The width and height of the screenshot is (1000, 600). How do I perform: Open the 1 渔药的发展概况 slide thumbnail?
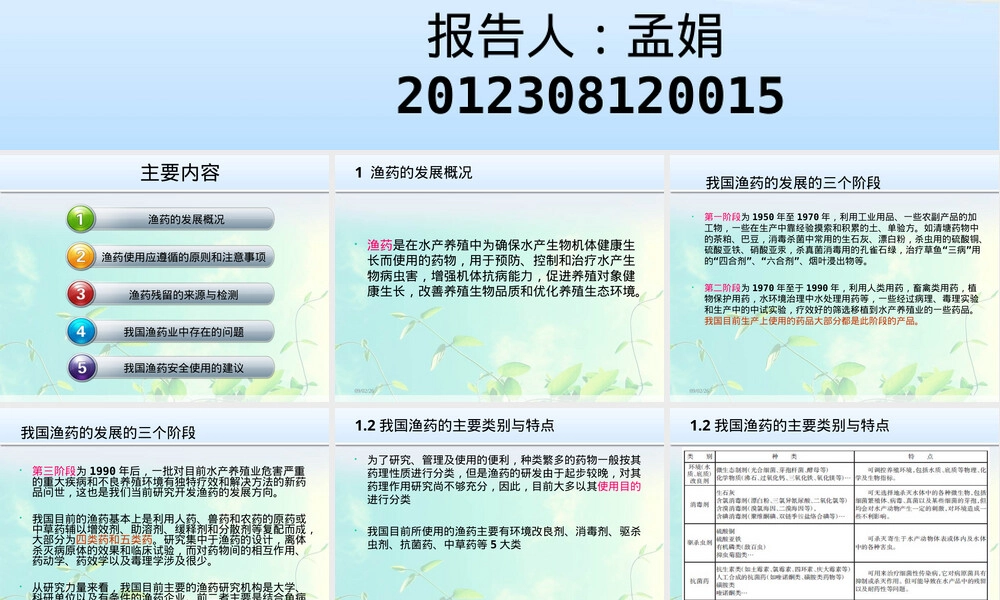pos(499,277)
